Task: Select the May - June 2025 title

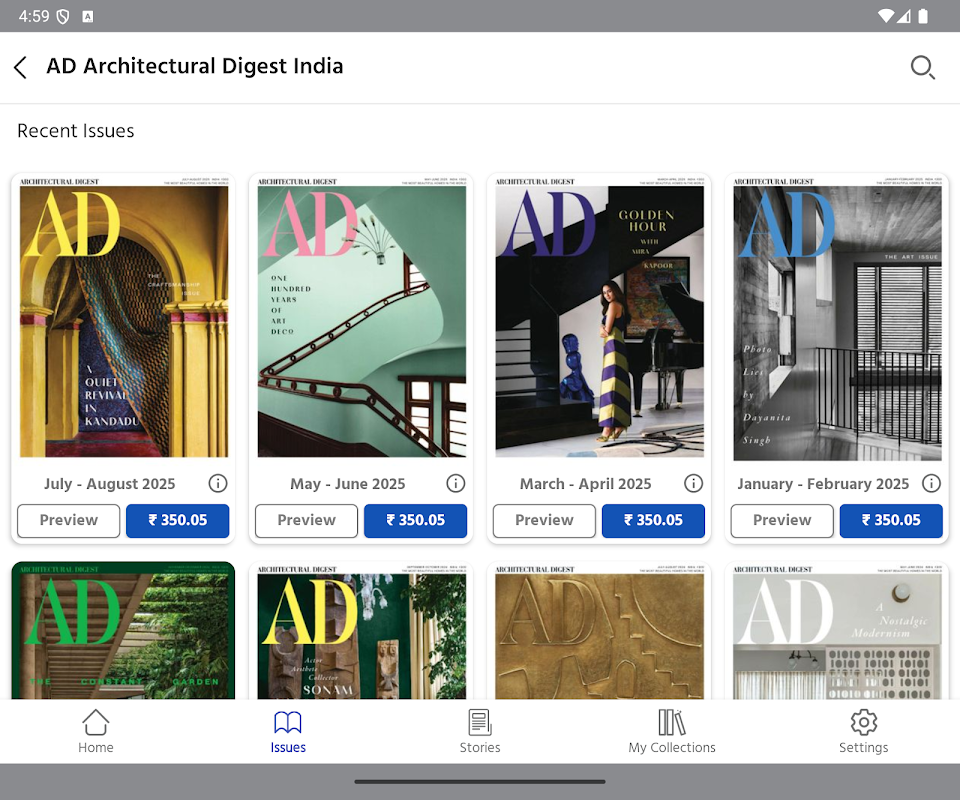Action: click(x=348, y=484)
